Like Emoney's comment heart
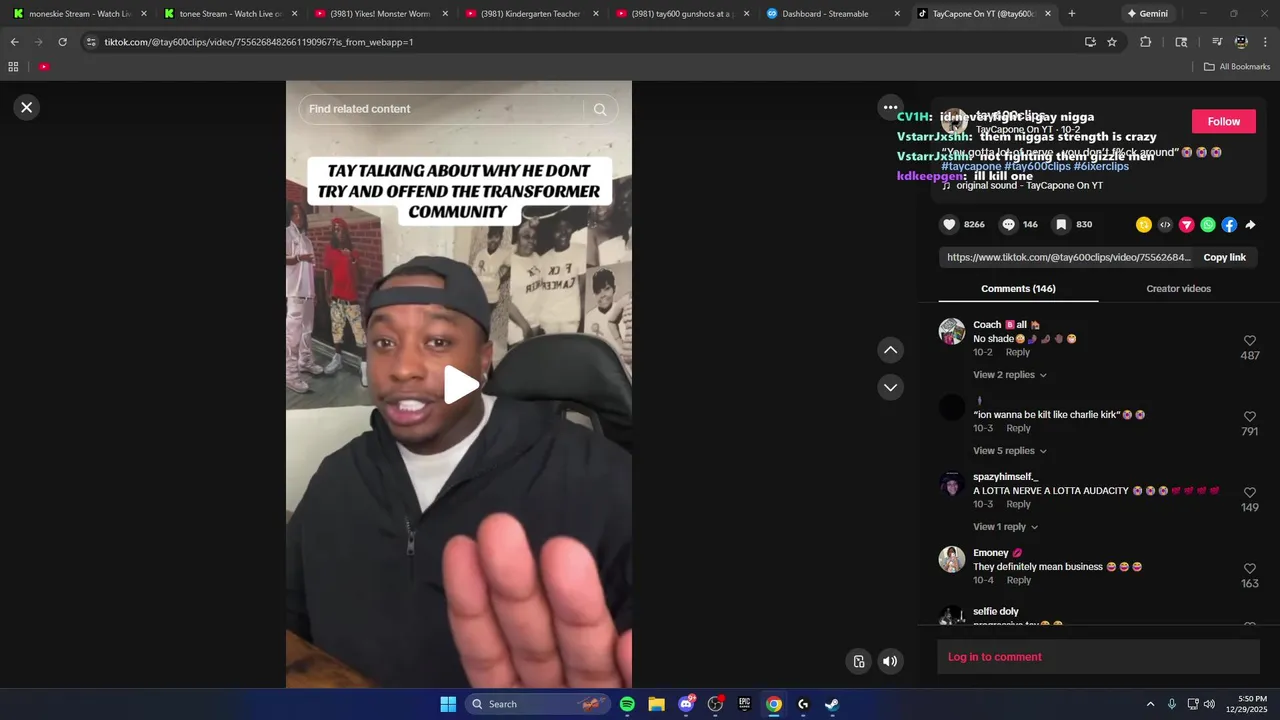Screen dimensions: 1280x720 pyautogui.click(x=1249, y=569)
